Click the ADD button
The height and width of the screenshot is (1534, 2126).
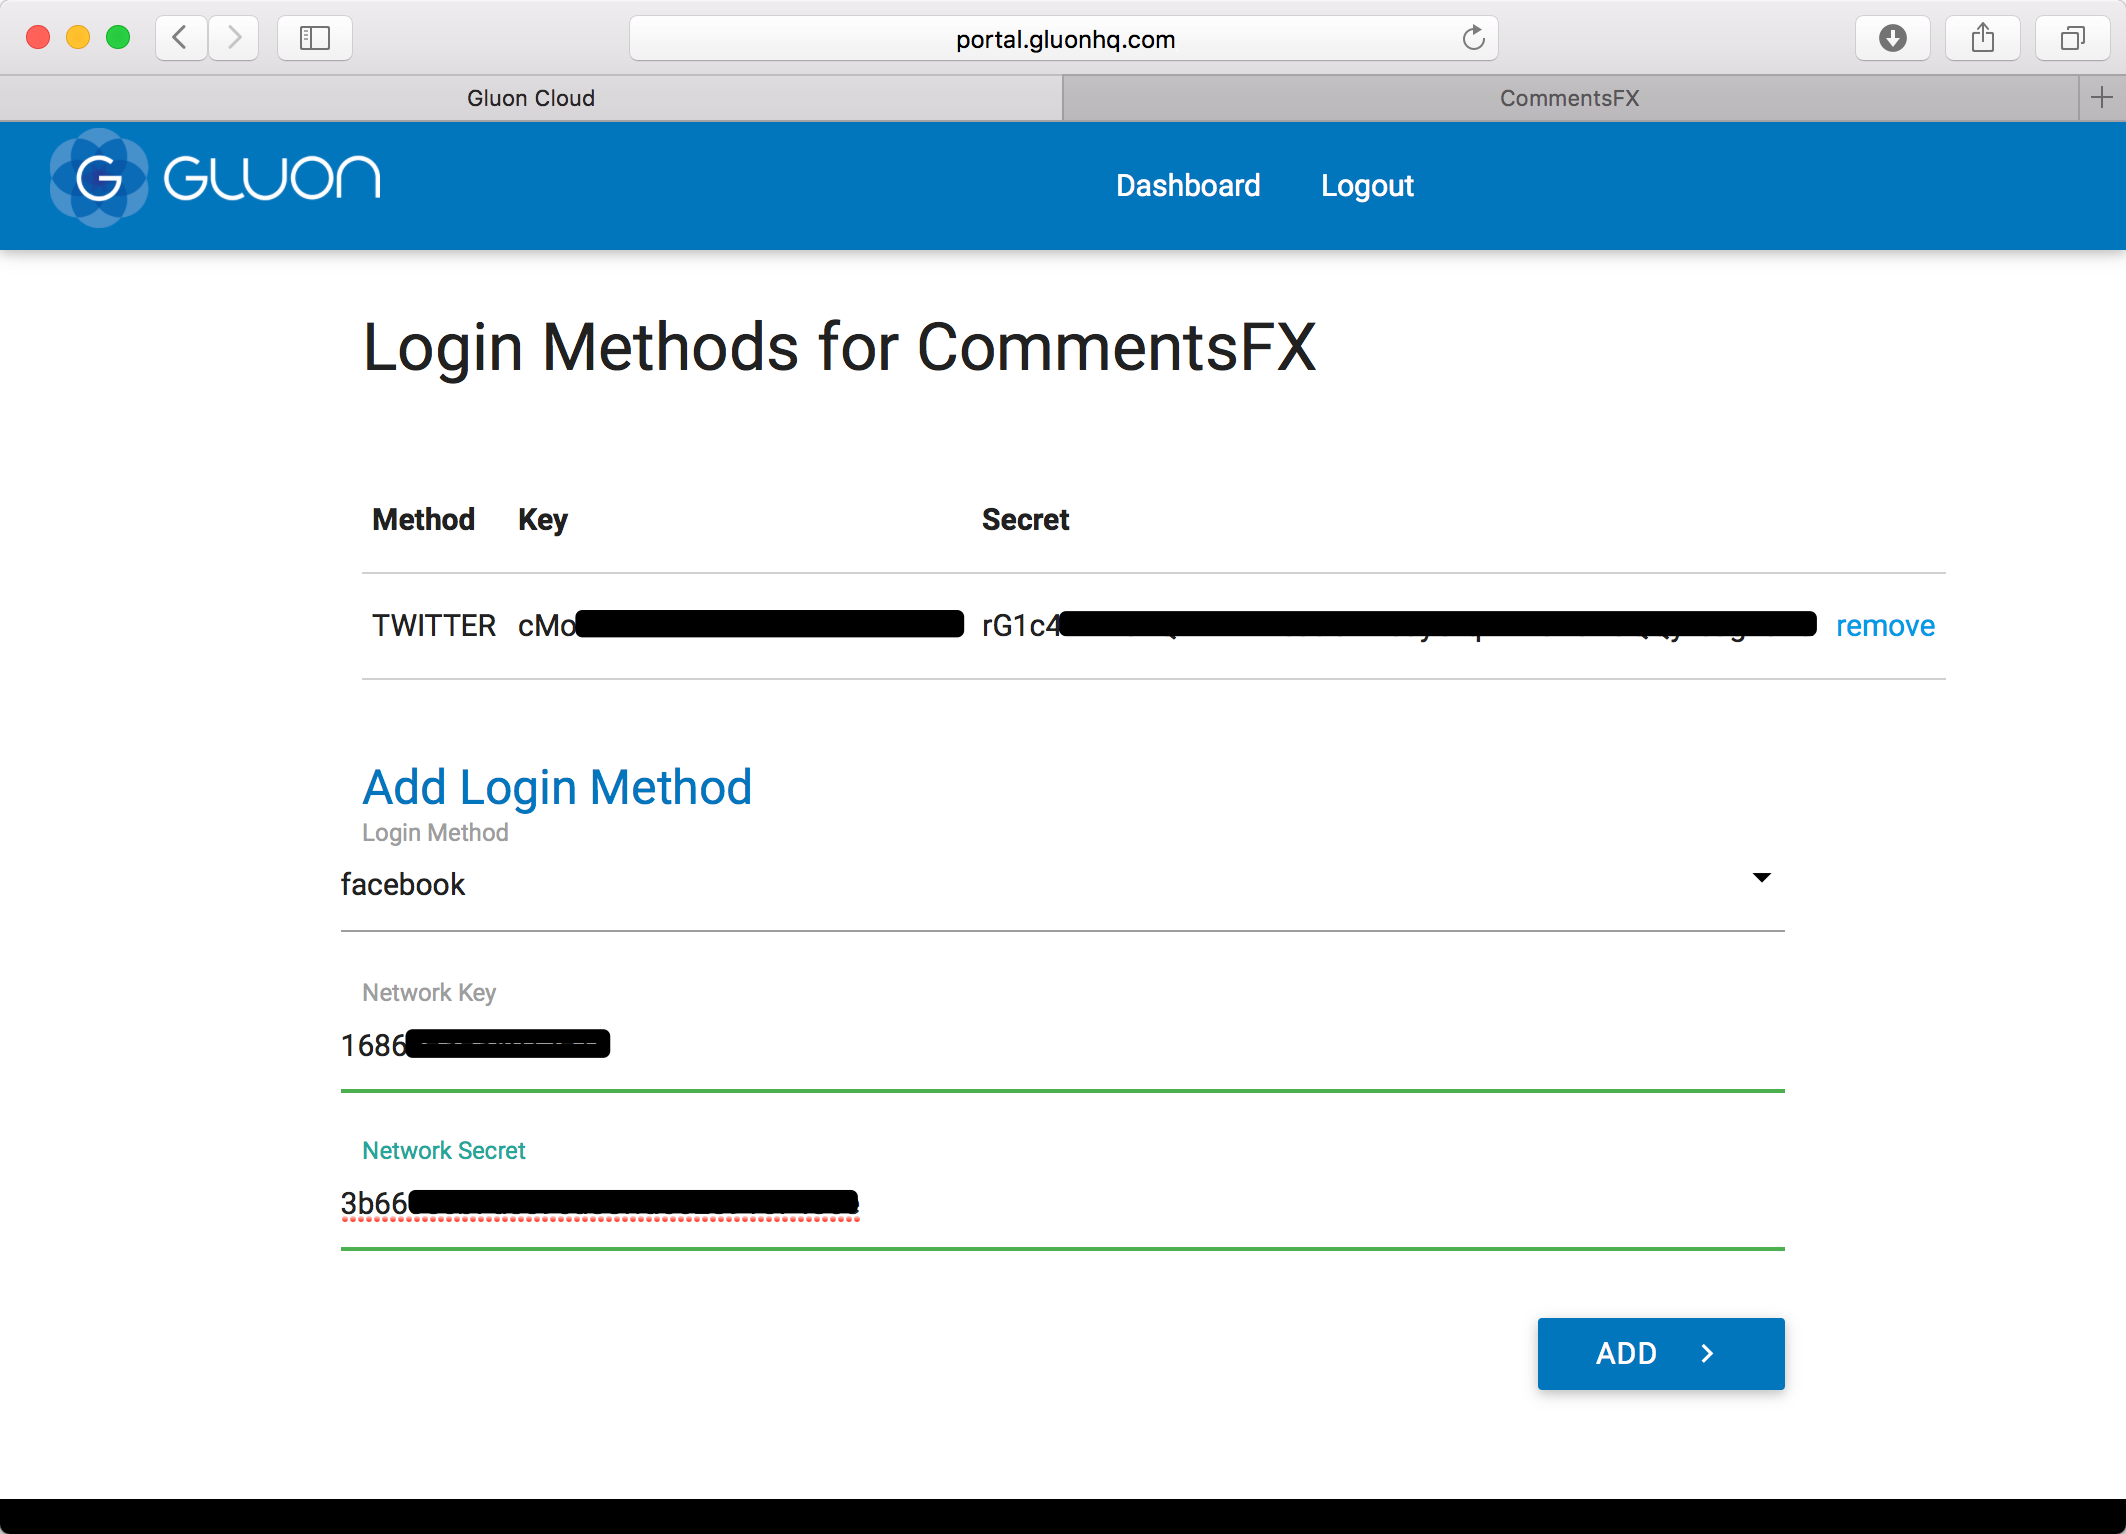pyautogui.click(x=1661, y=1353)
